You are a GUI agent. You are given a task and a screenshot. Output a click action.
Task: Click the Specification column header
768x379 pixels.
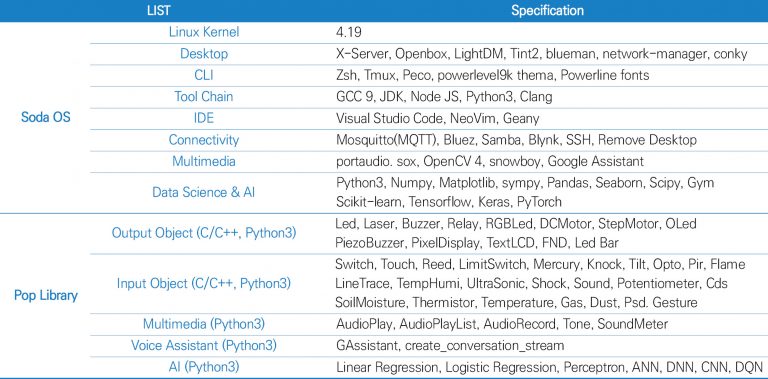[547, 10]
